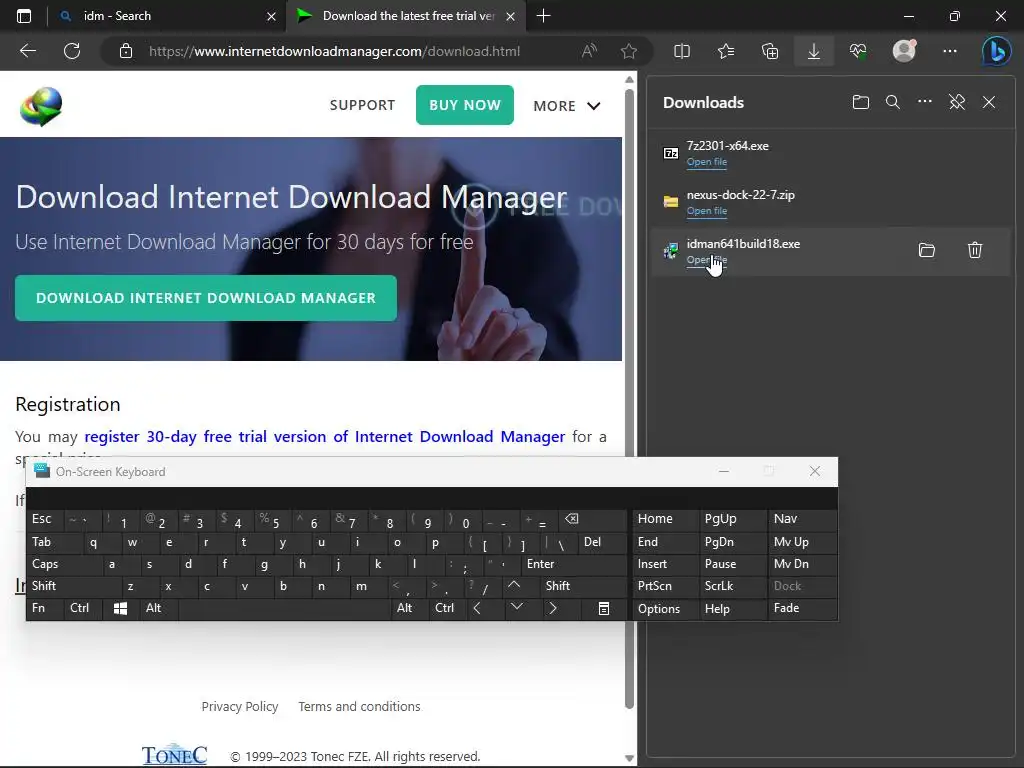Open more options in Downloads panel
This screenshot has height=768, width=1024.
[x=925, y=102]
